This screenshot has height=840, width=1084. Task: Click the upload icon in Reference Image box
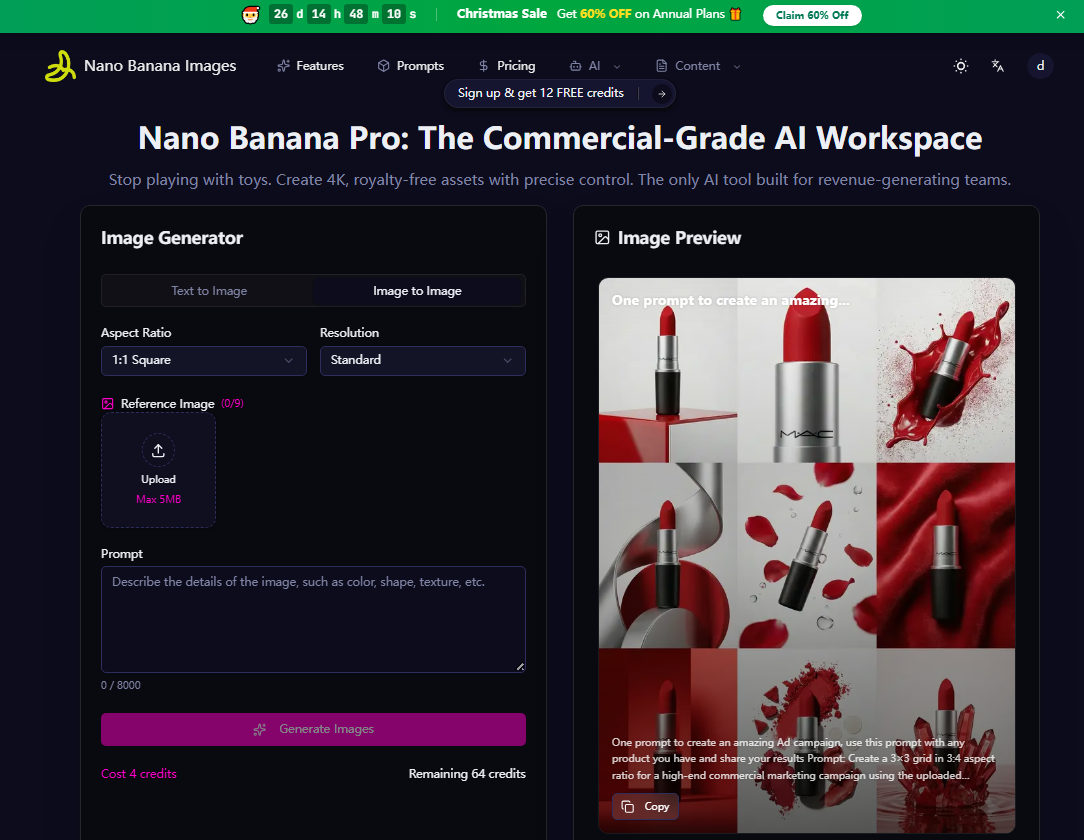[x=158, y=451]
